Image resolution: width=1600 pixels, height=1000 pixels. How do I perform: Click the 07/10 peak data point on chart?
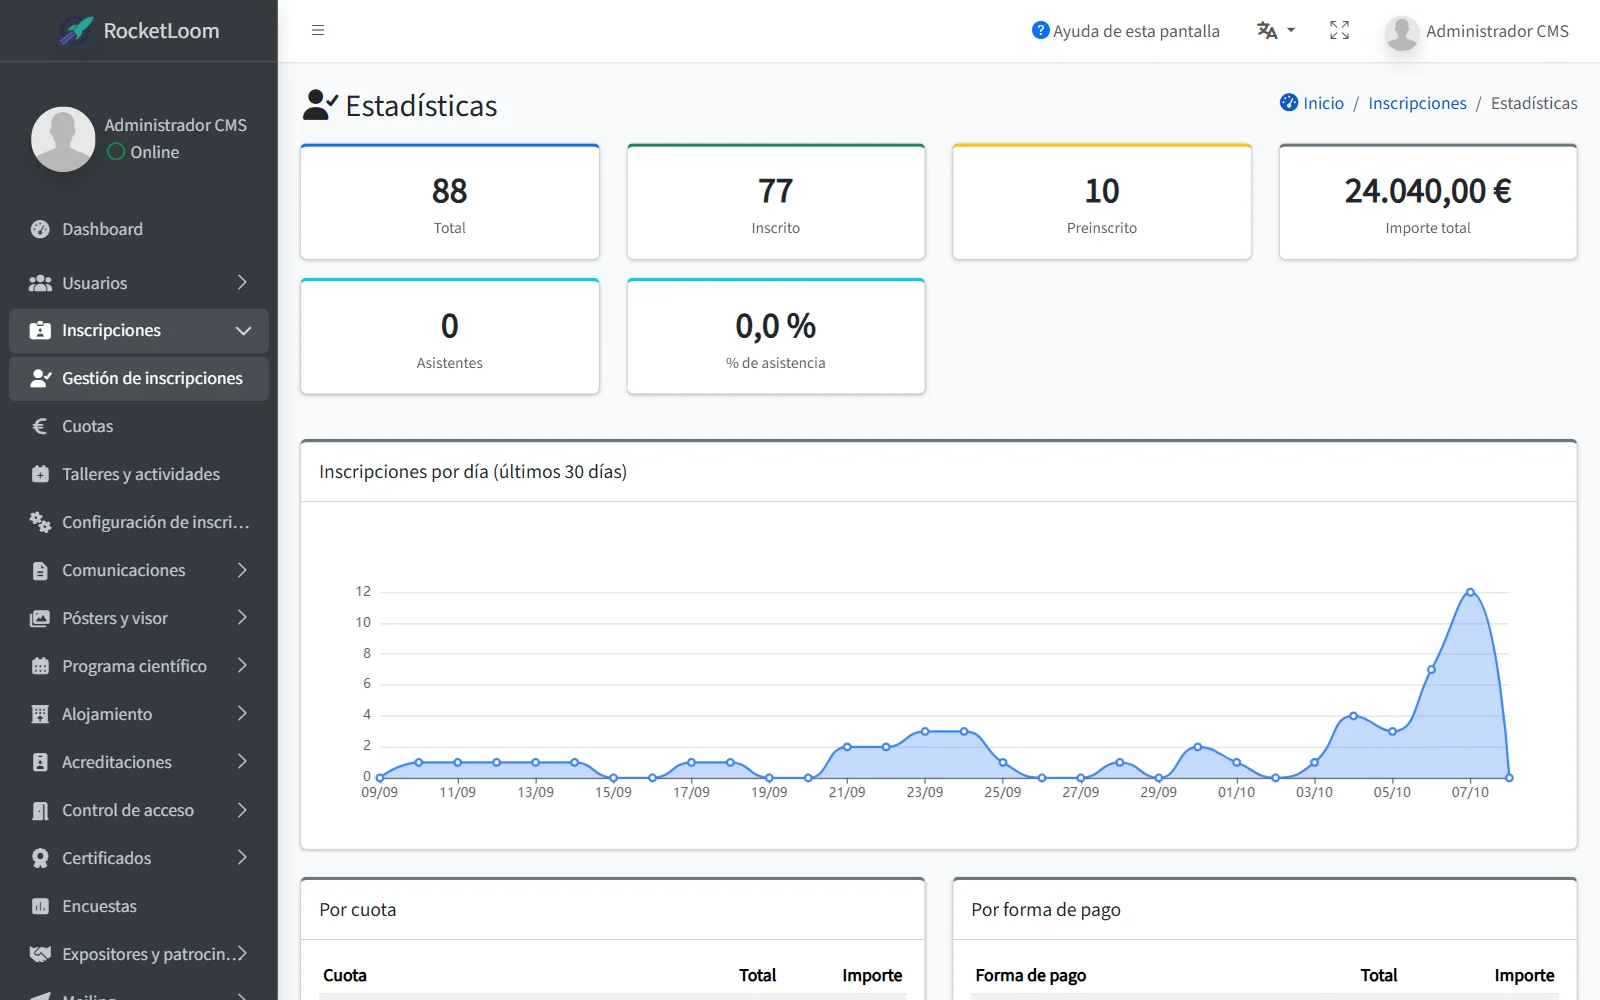(x=1470, y=592)
